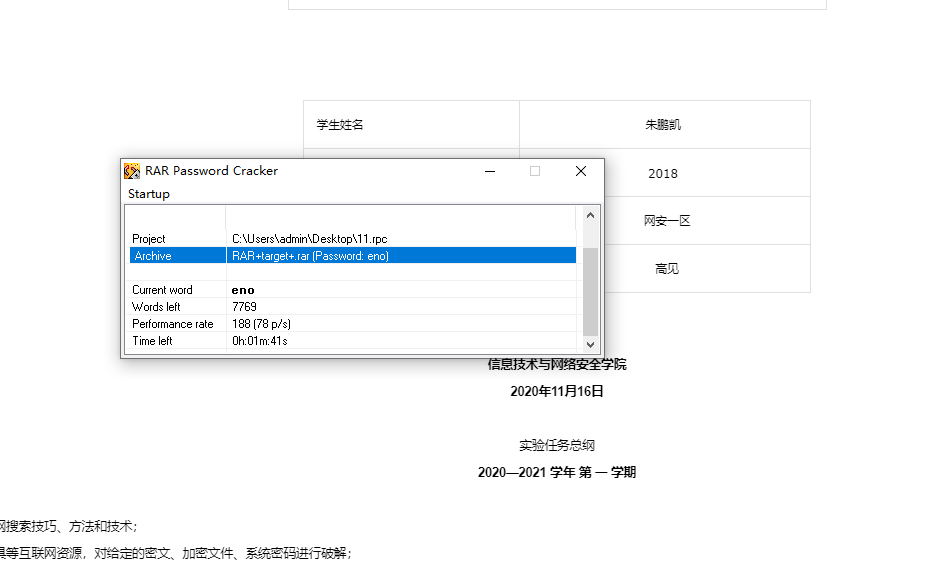Click the 实验任务总纲 heading
Image resolution: width=949 pixels, height=570 pixels.
tap(557, 445)
